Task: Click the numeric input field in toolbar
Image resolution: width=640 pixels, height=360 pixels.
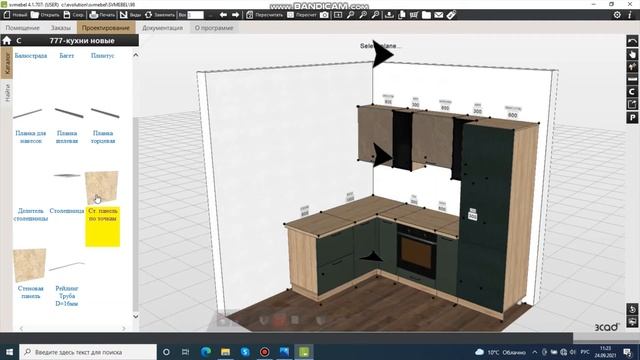Action: (x=195, y=15)
